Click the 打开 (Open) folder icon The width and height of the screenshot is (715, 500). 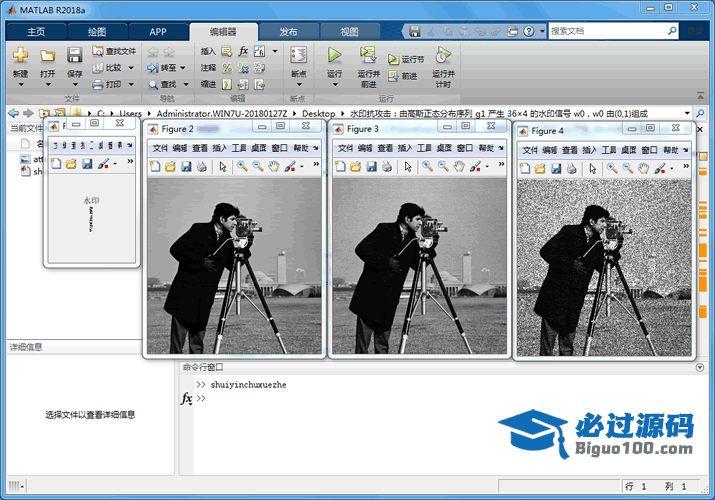pyautogui.click(x=47, y=56)
